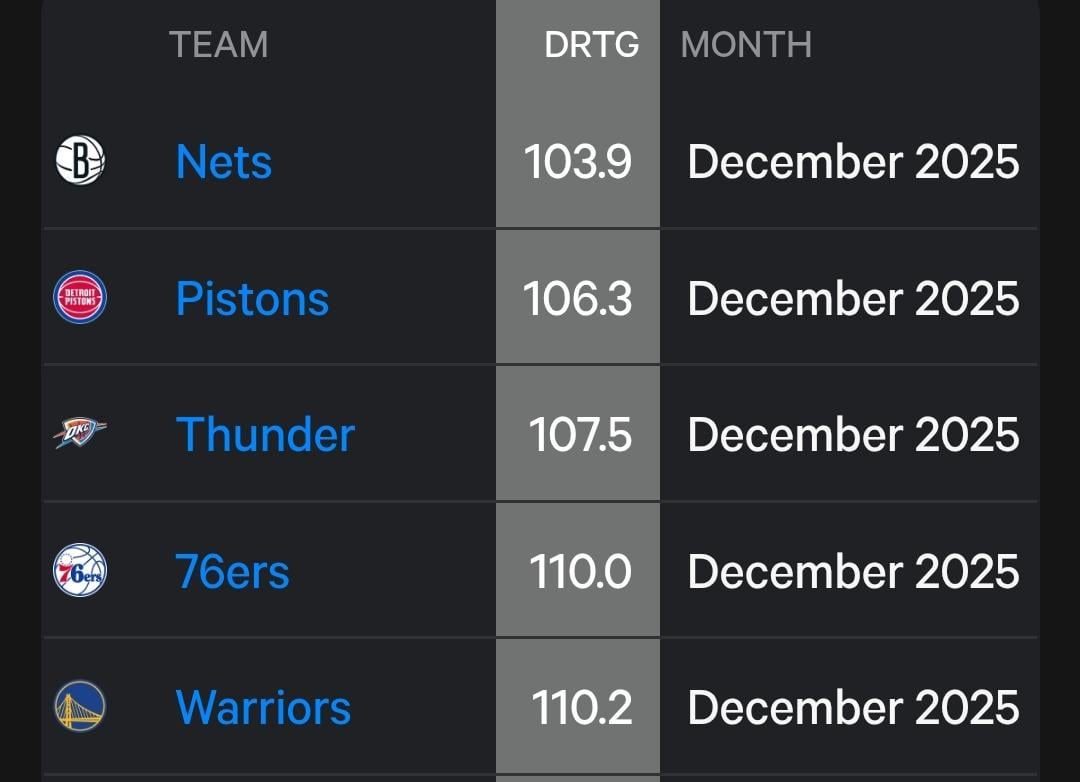
Task: Open the Warriors team link
Action: coord(262,706)
